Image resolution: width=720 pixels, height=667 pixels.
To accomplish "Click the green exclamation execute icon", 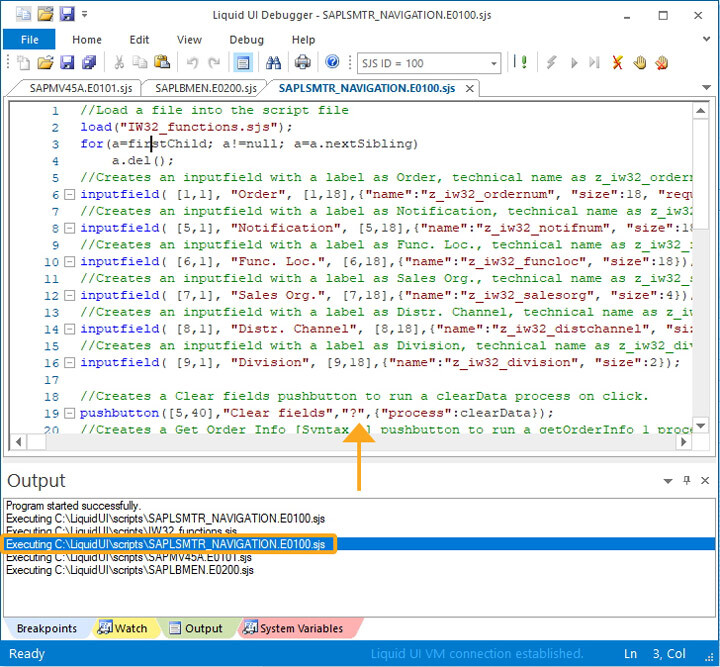I will 524,62.
